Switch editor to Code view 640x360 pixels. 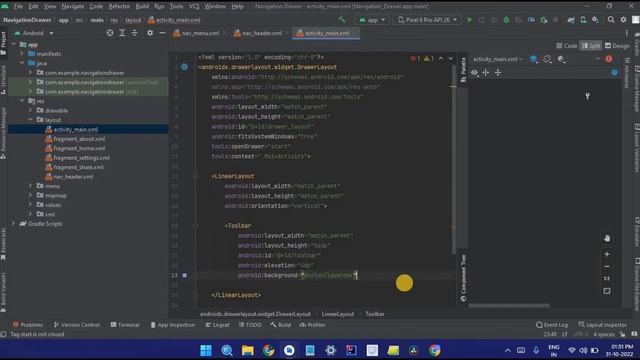(x=567, y=46)
